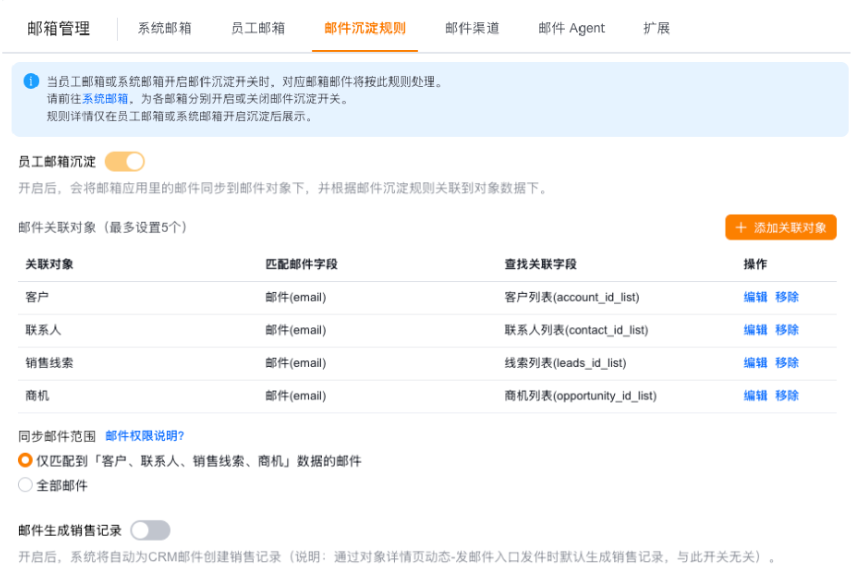Open the 邮件权限说明? help link
This screenshot has height=577, width=852.
tap(145, 436)
